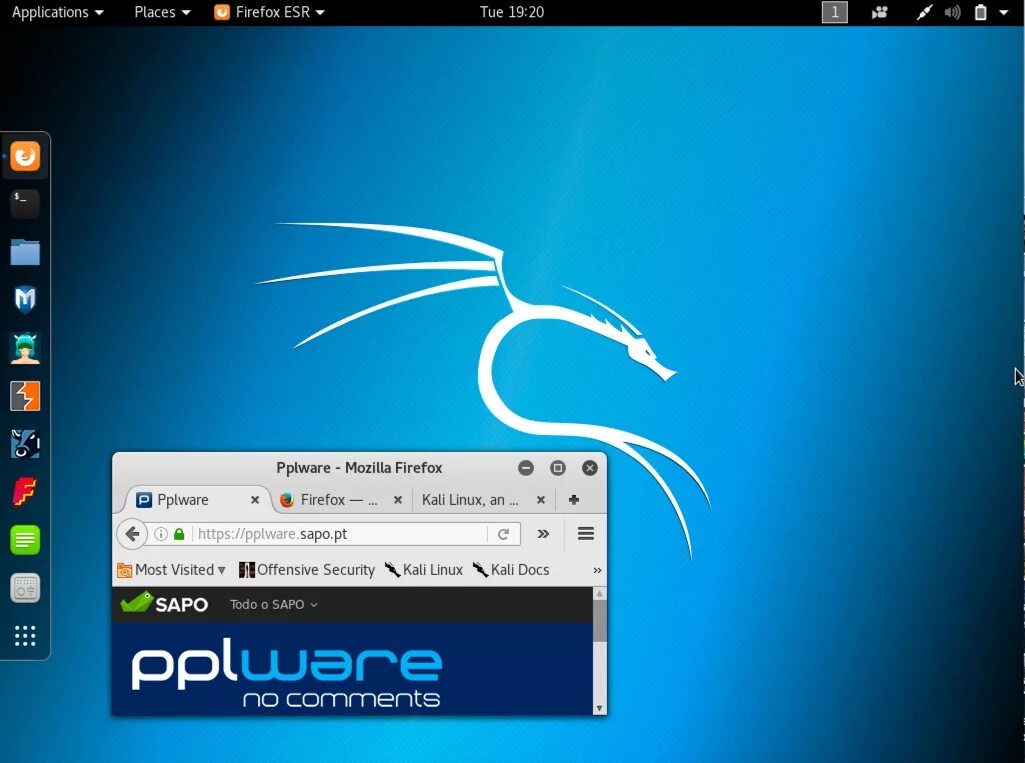
Task: Open the Kali Linux bookmark
Action: point(424,569)
